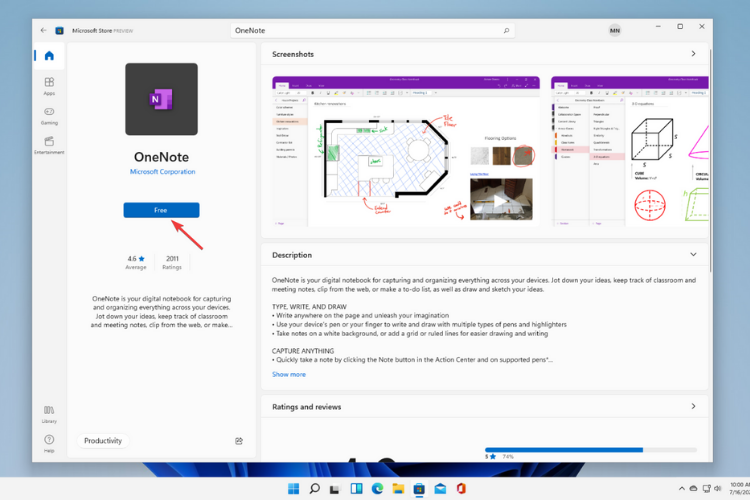
Task: Click the 4.6 Average rating text
Action: (x=136, y=263)
